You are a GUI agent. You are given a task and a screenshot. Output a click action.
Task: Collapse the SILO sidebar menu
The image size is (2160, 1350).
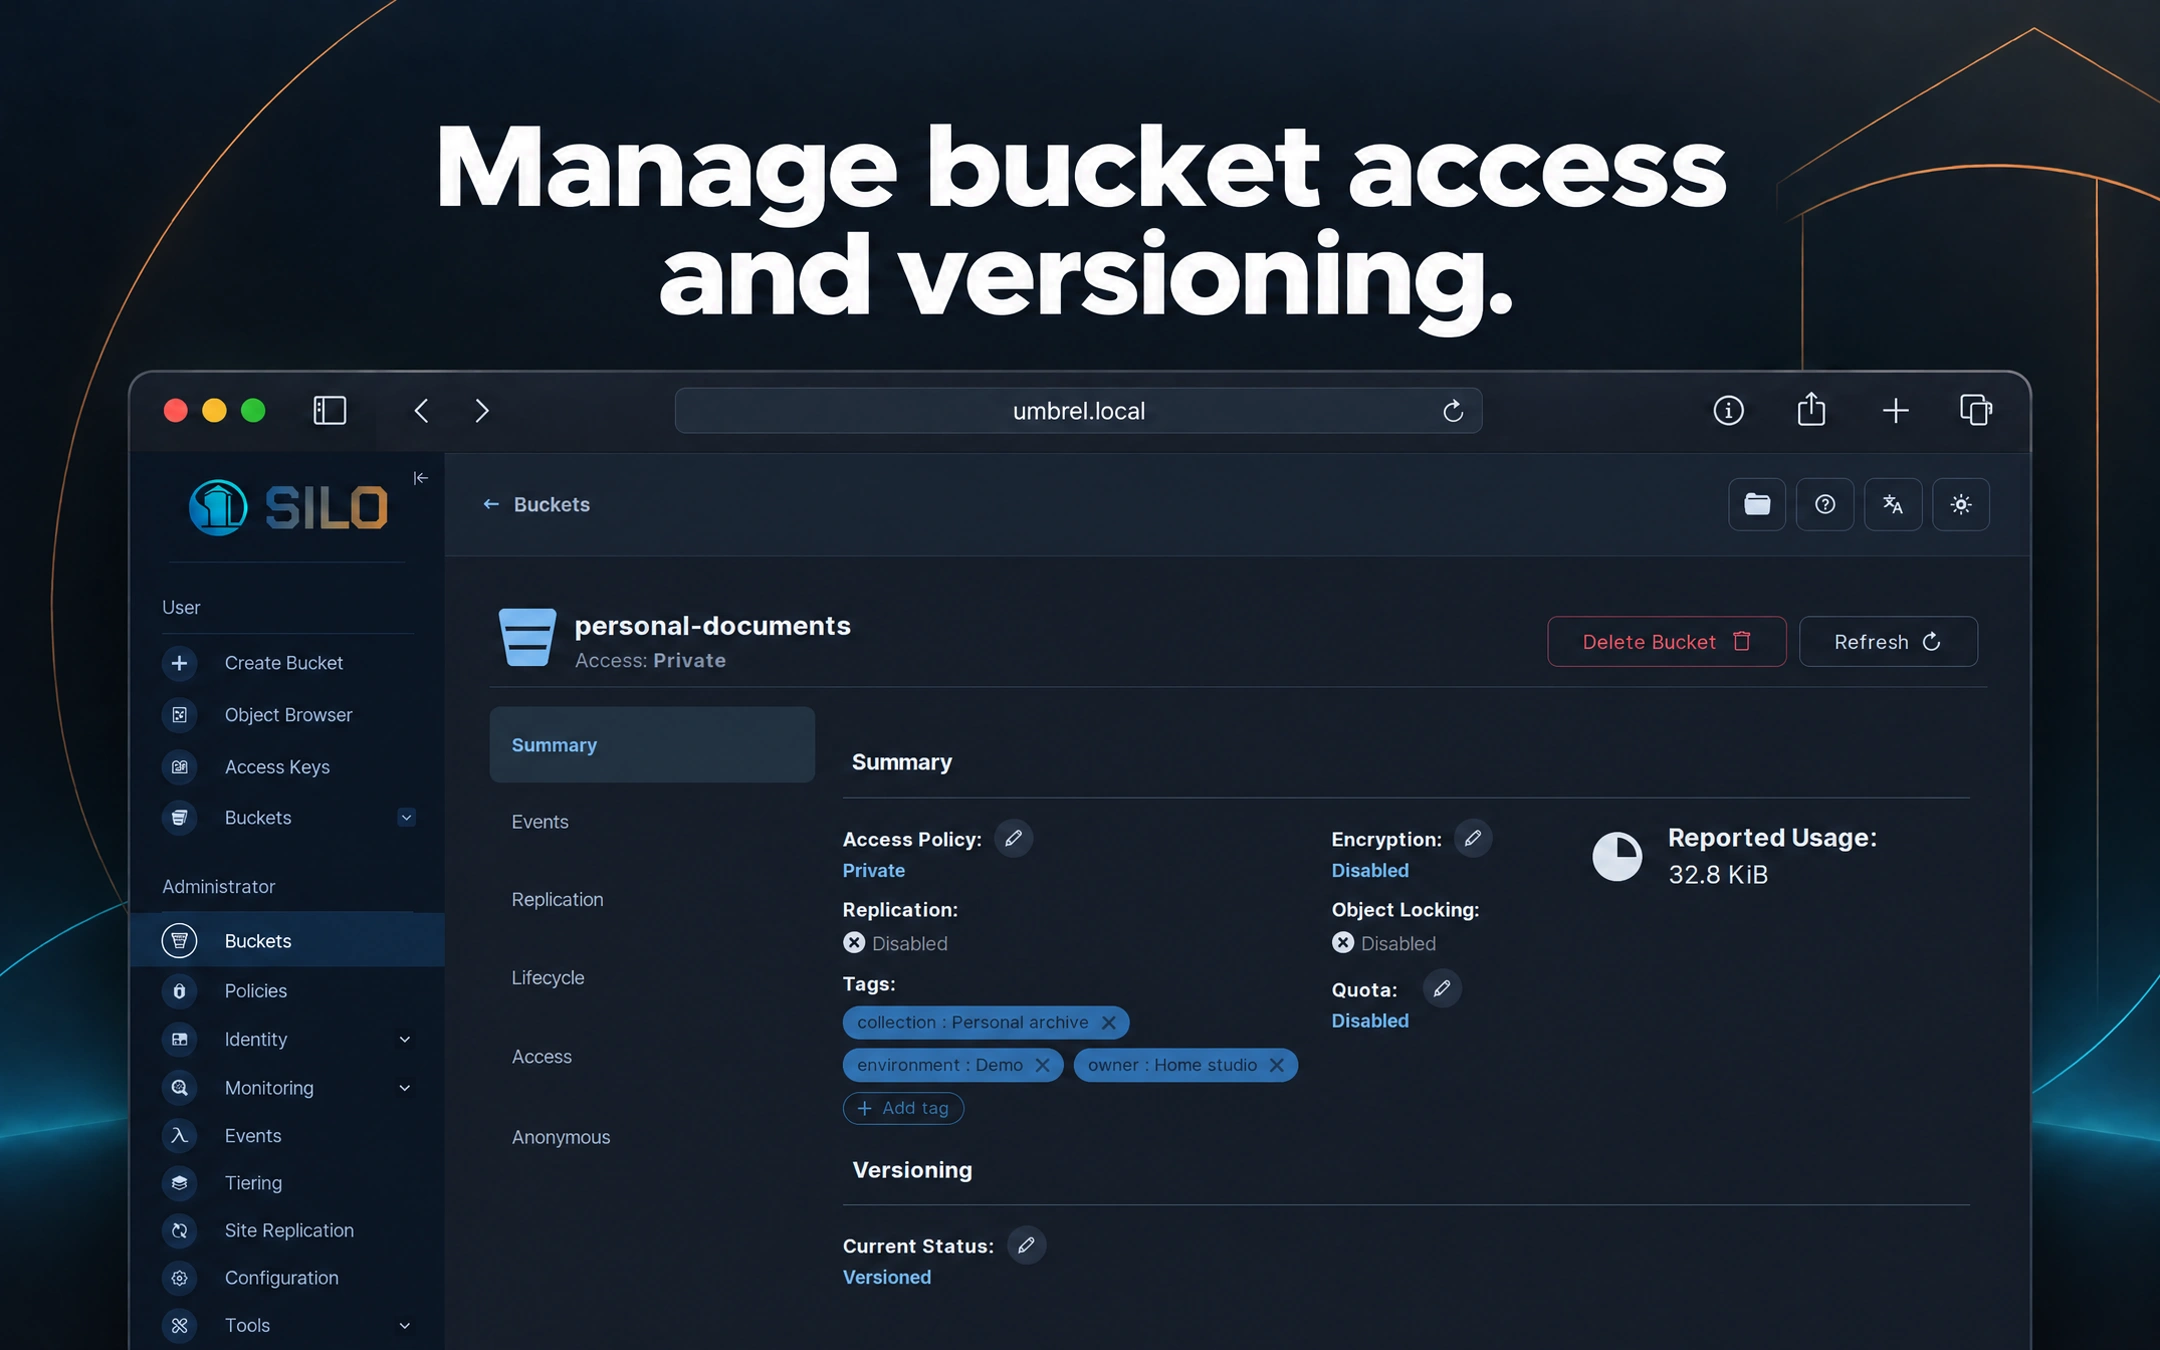click(421, 478)
